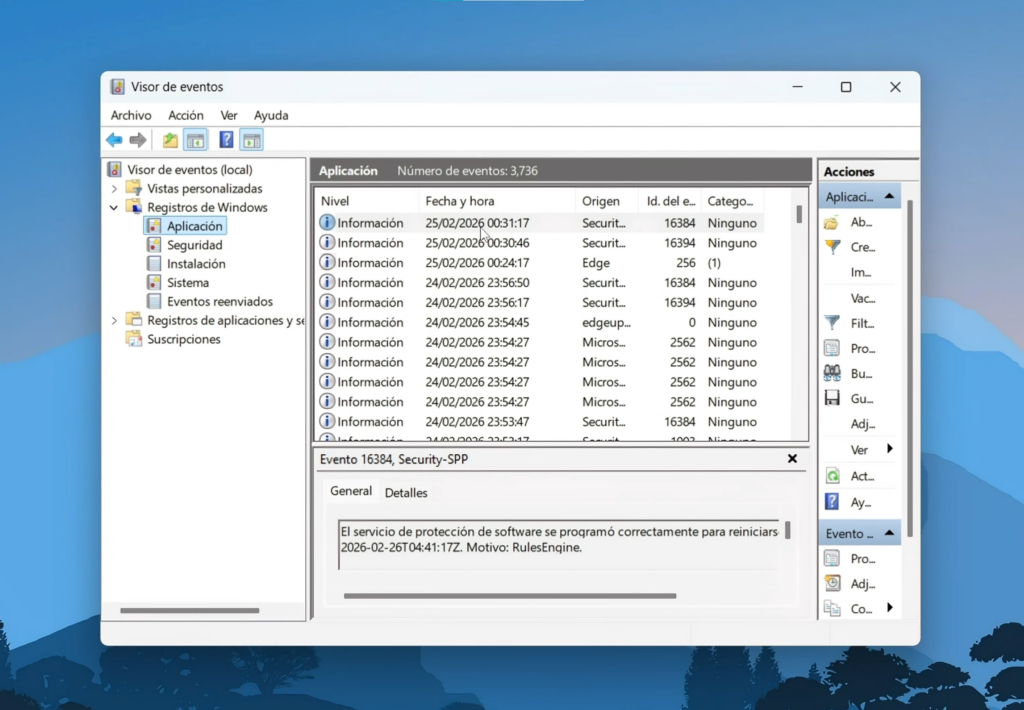Click the green Refresh icon in Actions

[831, 476]
